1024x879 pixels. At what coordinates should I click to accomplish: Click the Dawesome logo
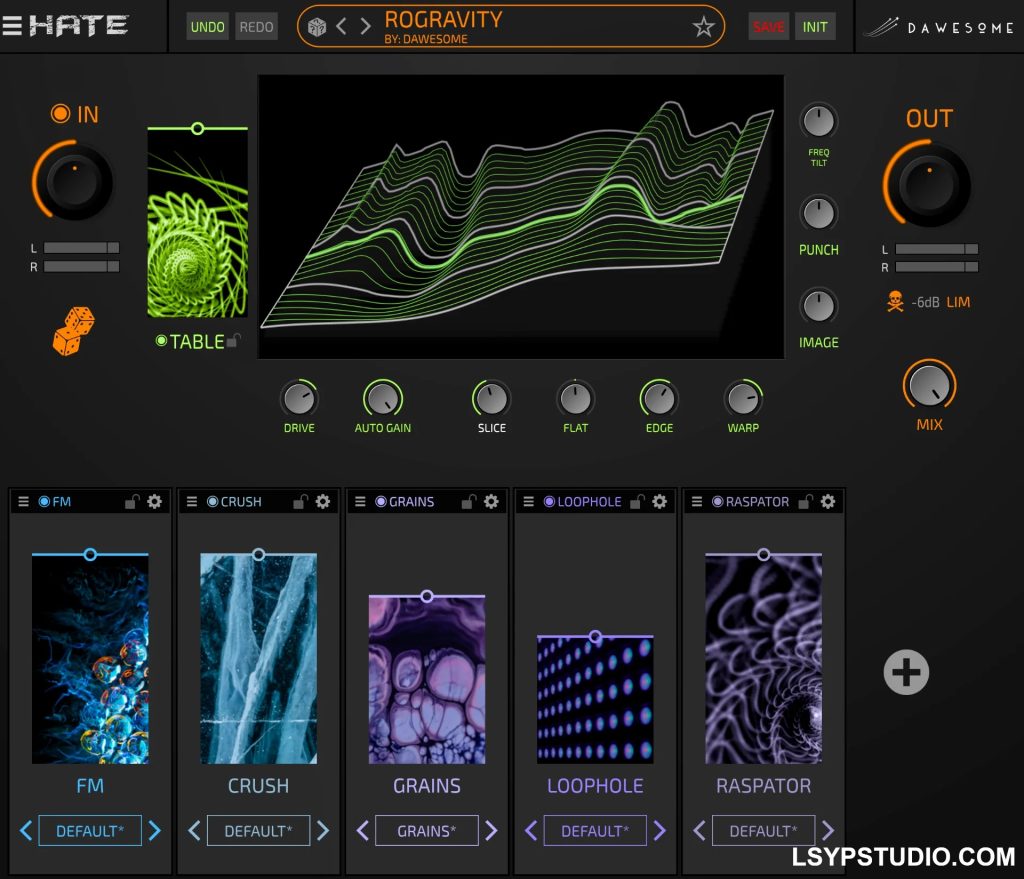938,27
